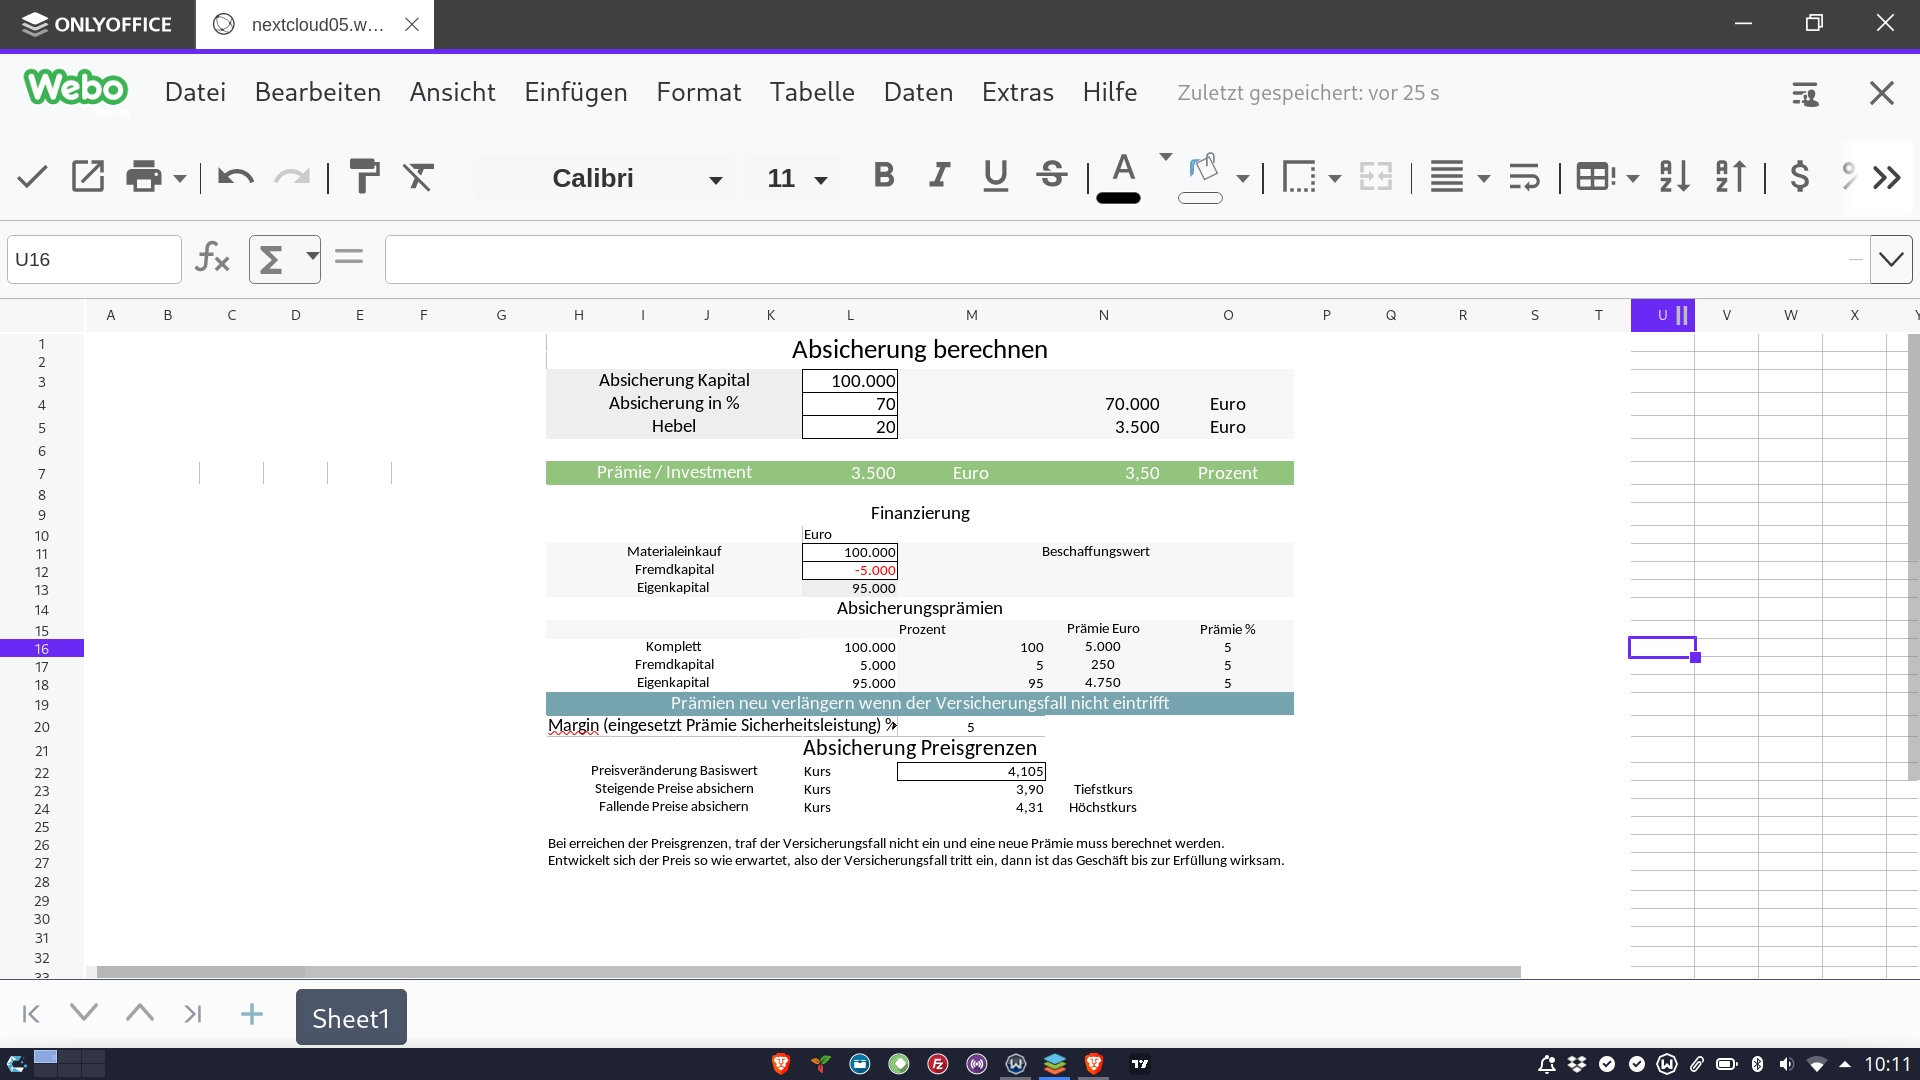The image size is (1920, 1080).
Task: Click the black font color swatch
Action: [1118, 198]
